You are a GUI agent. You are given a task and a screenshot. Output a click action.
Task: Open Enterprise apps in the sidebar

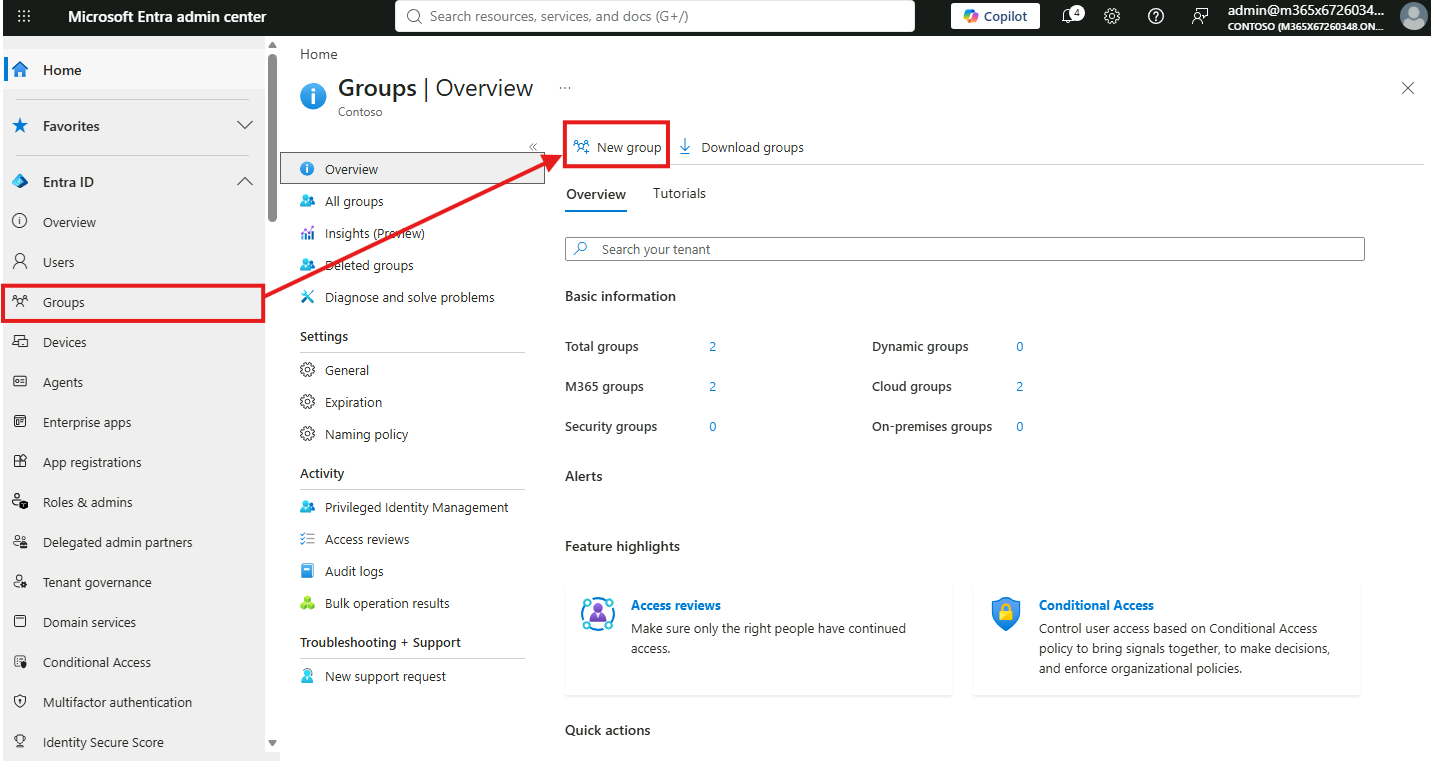[x=134, y=422]
